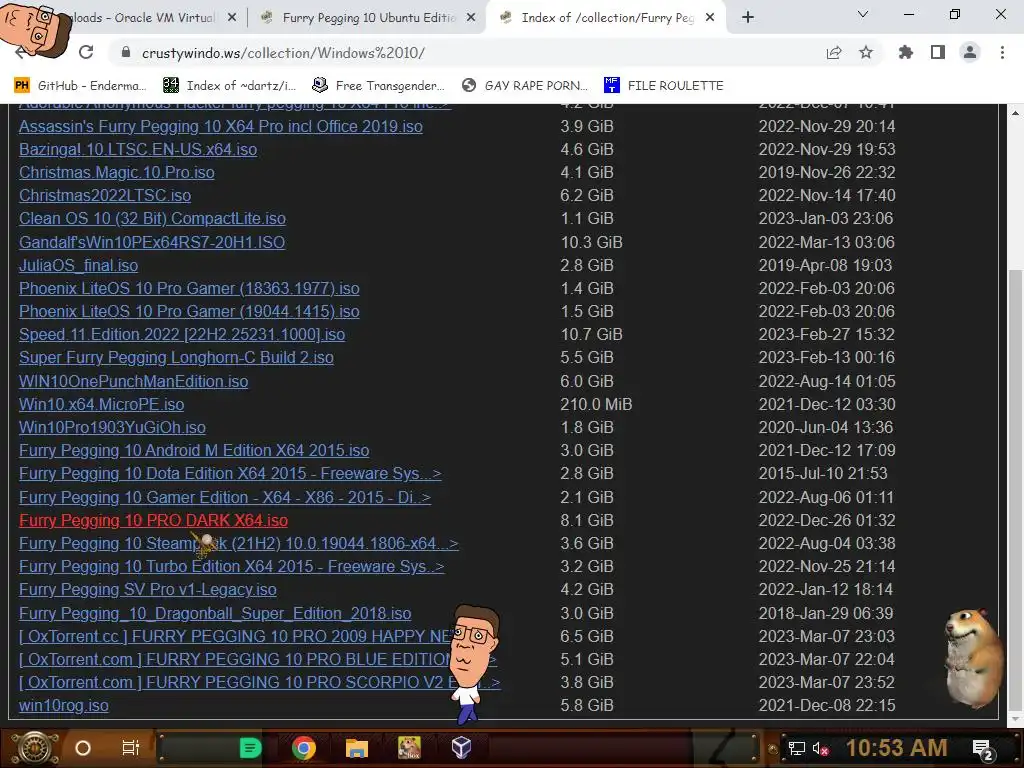Bookmark this tab with the star icon
Viewport: 1024px width, 768px height.
866,52
